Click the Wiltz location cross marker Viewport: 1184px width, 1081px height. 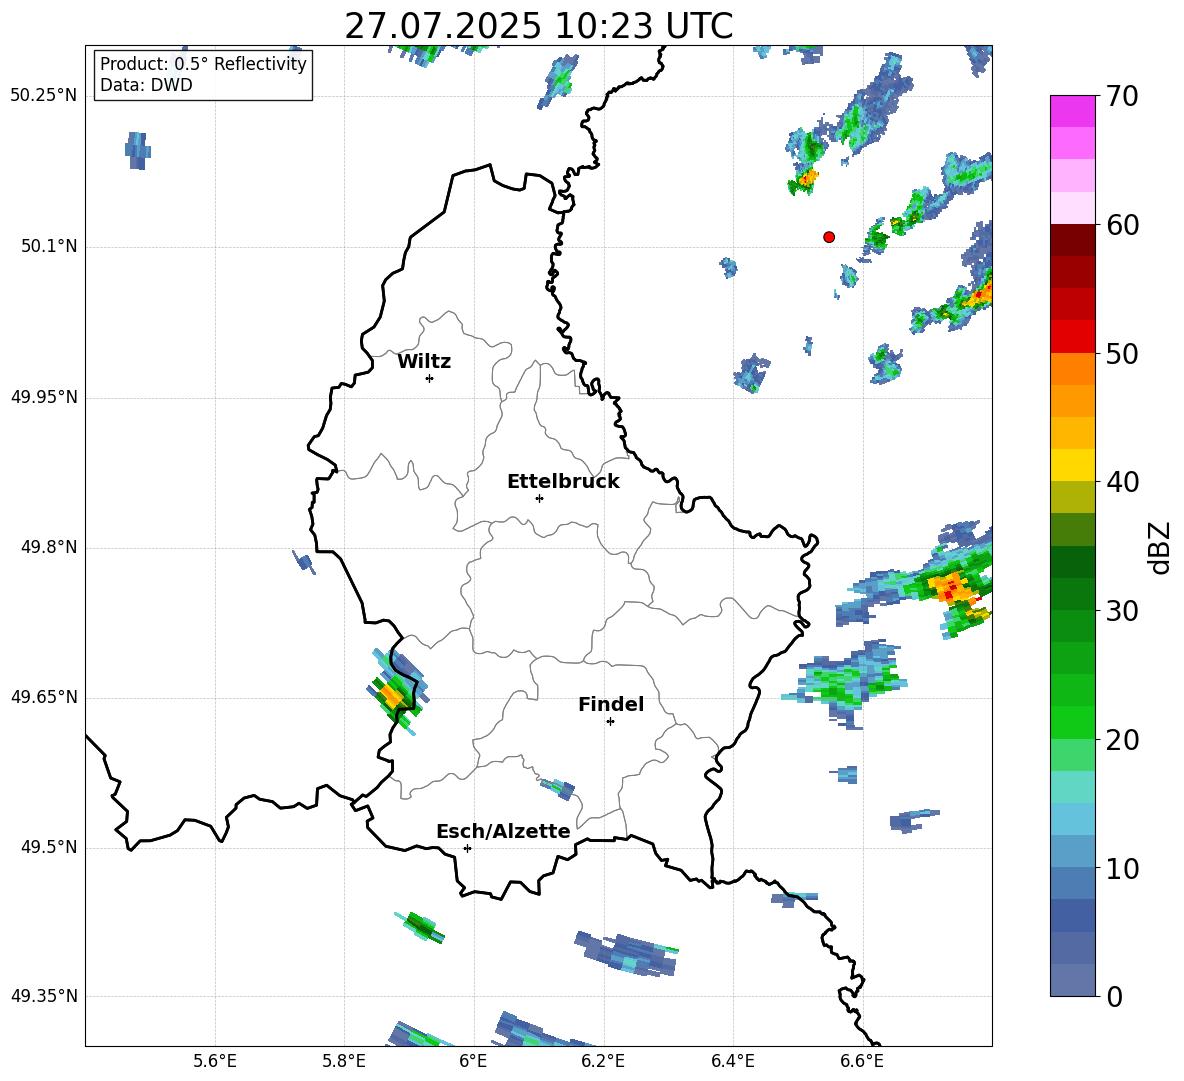click(x=430, y=378)
